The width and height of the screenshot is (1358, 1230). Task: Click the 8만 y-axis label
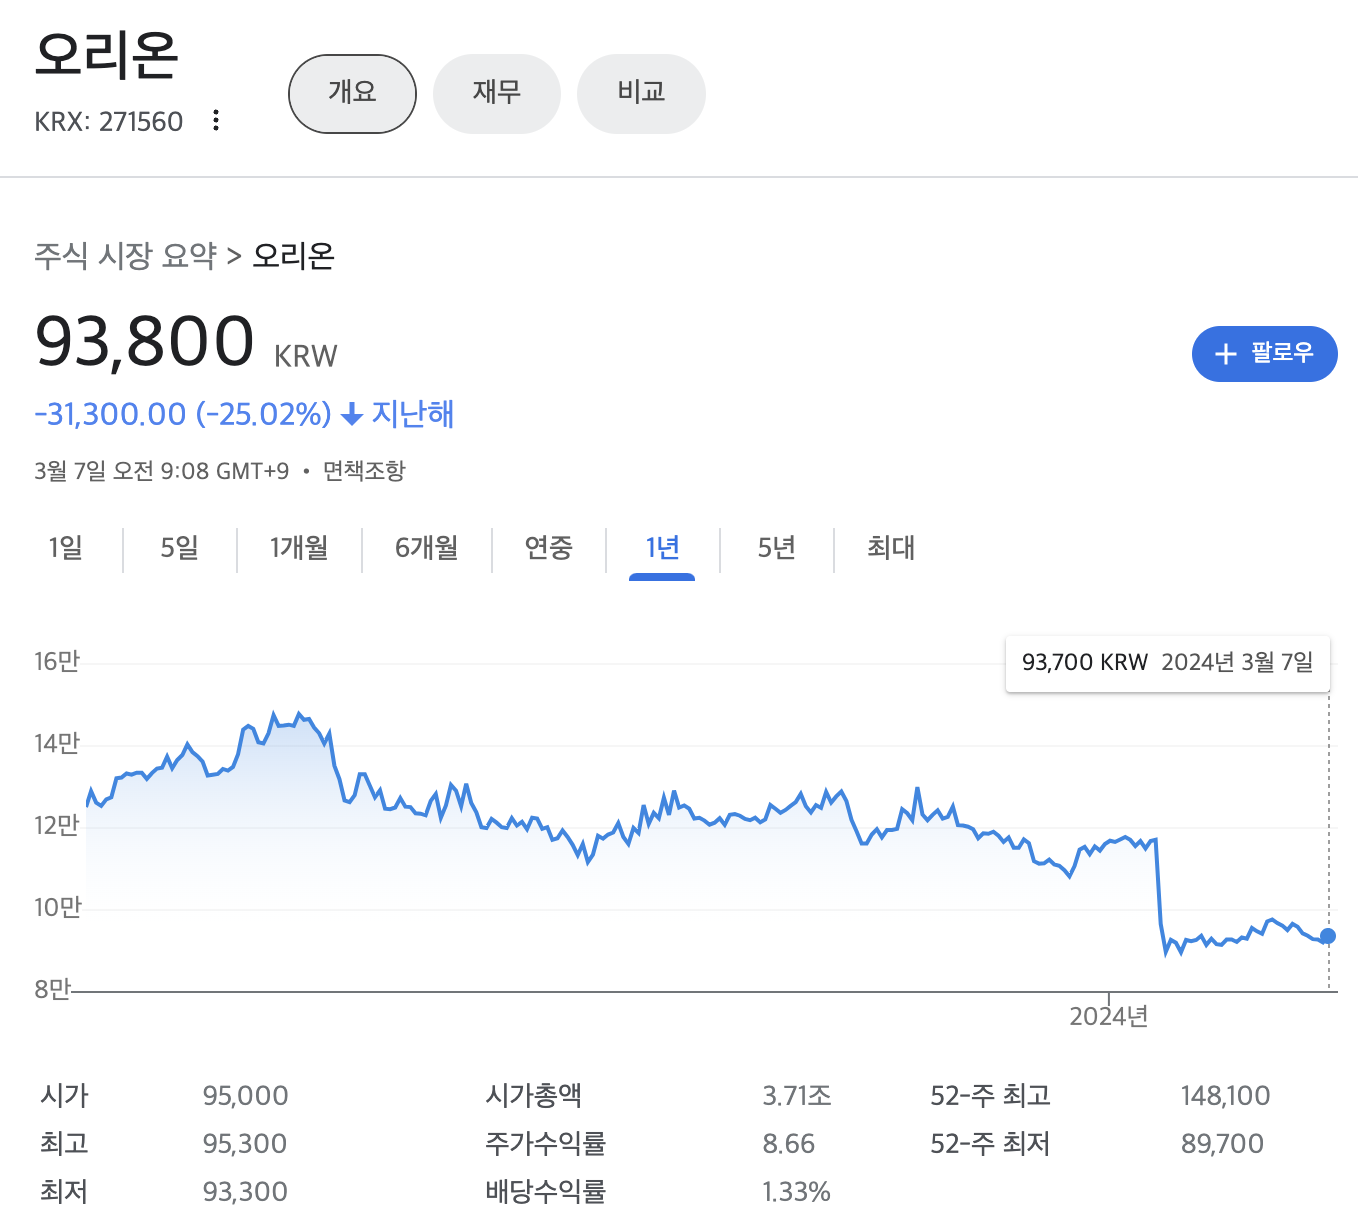[52, 990]
